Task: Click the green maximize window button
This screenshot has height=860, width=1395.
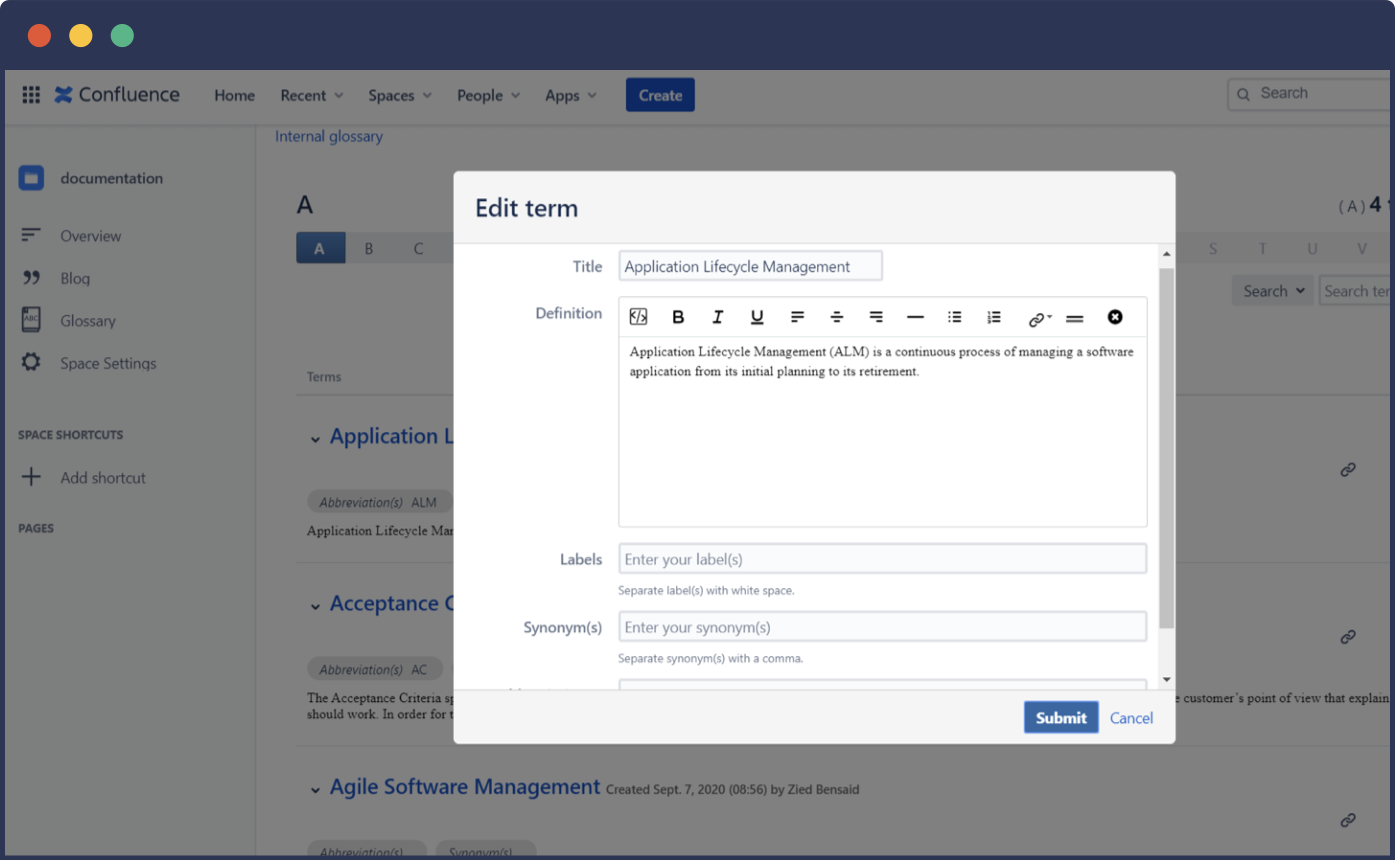Action: [122, 36]
